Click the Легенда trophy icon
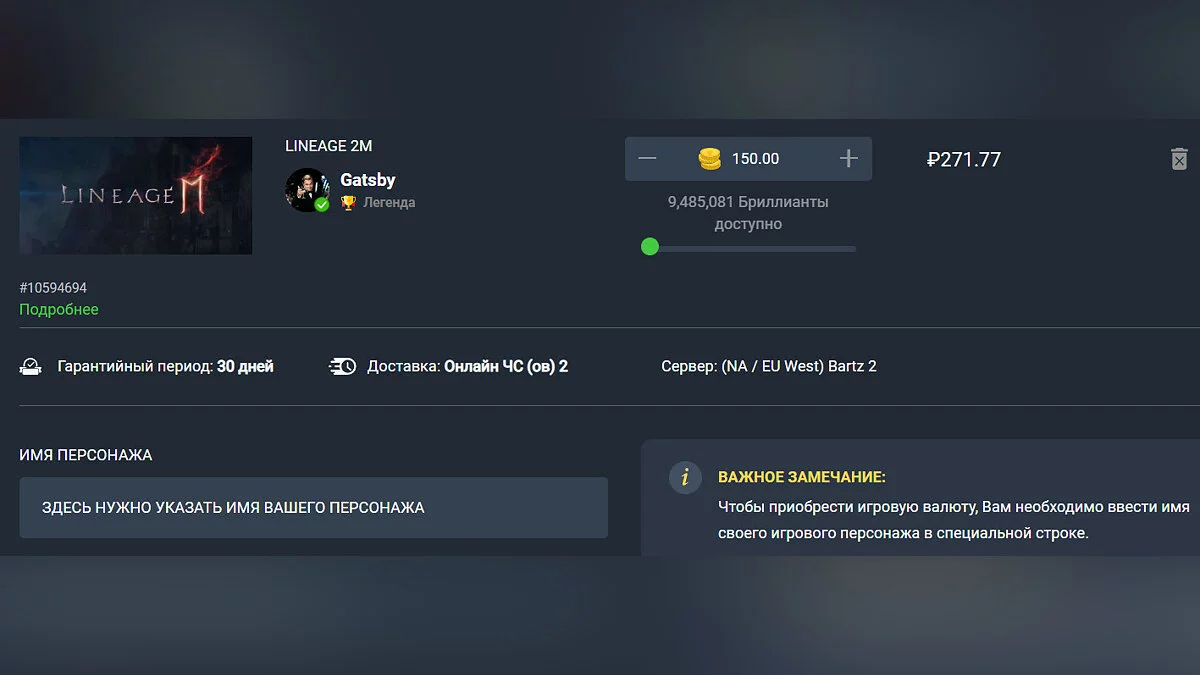This screenshot has width=1200, height=675. coord(348,203)
